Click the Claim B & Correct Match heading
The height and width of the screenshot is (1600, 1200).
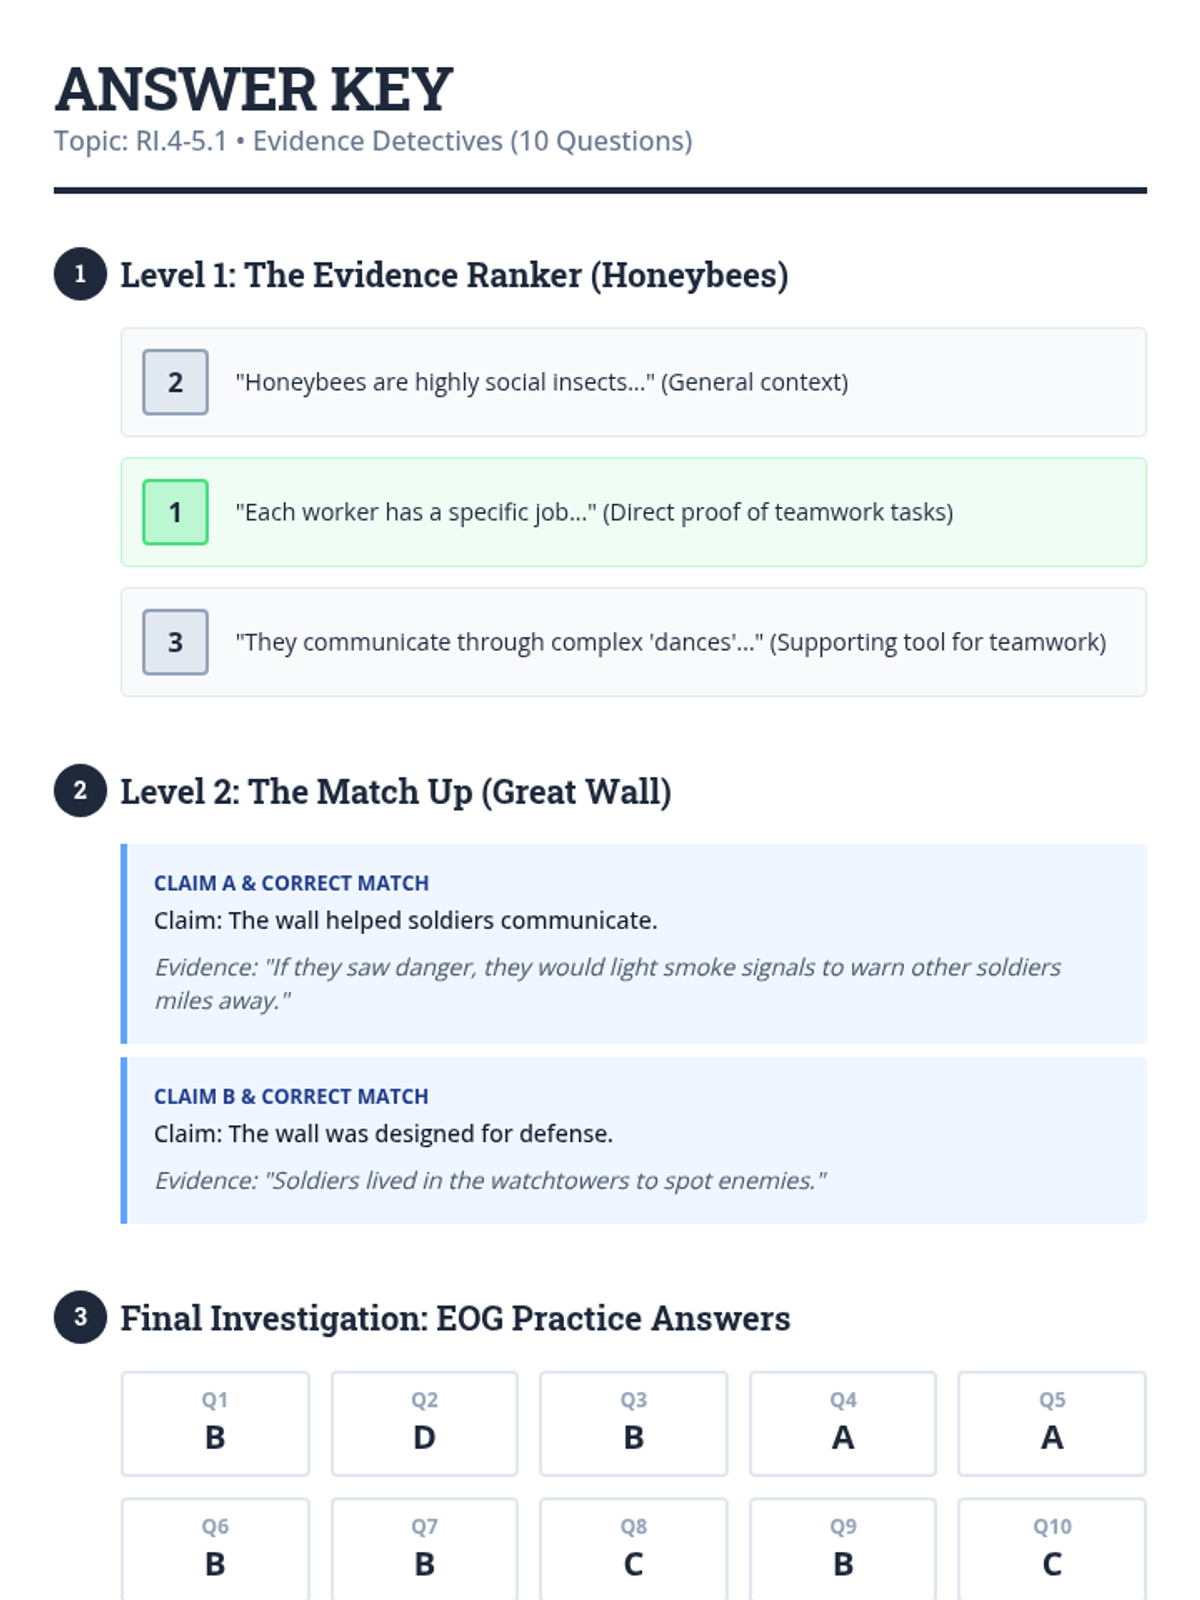(291, 1096)
